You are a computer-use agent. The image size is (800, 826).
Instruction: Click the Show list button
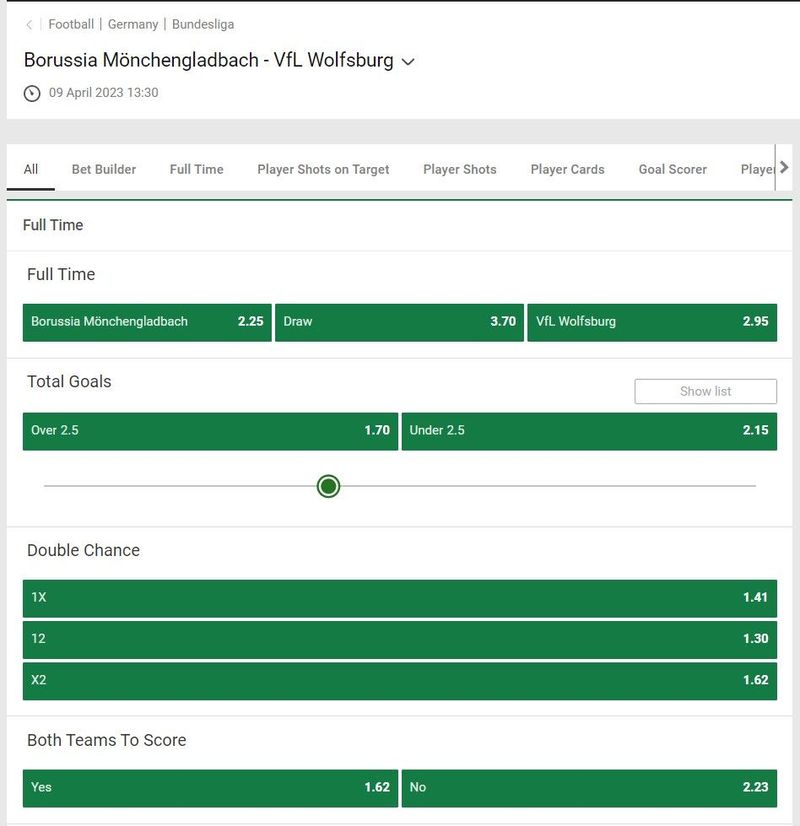click(x=705, y=391)
